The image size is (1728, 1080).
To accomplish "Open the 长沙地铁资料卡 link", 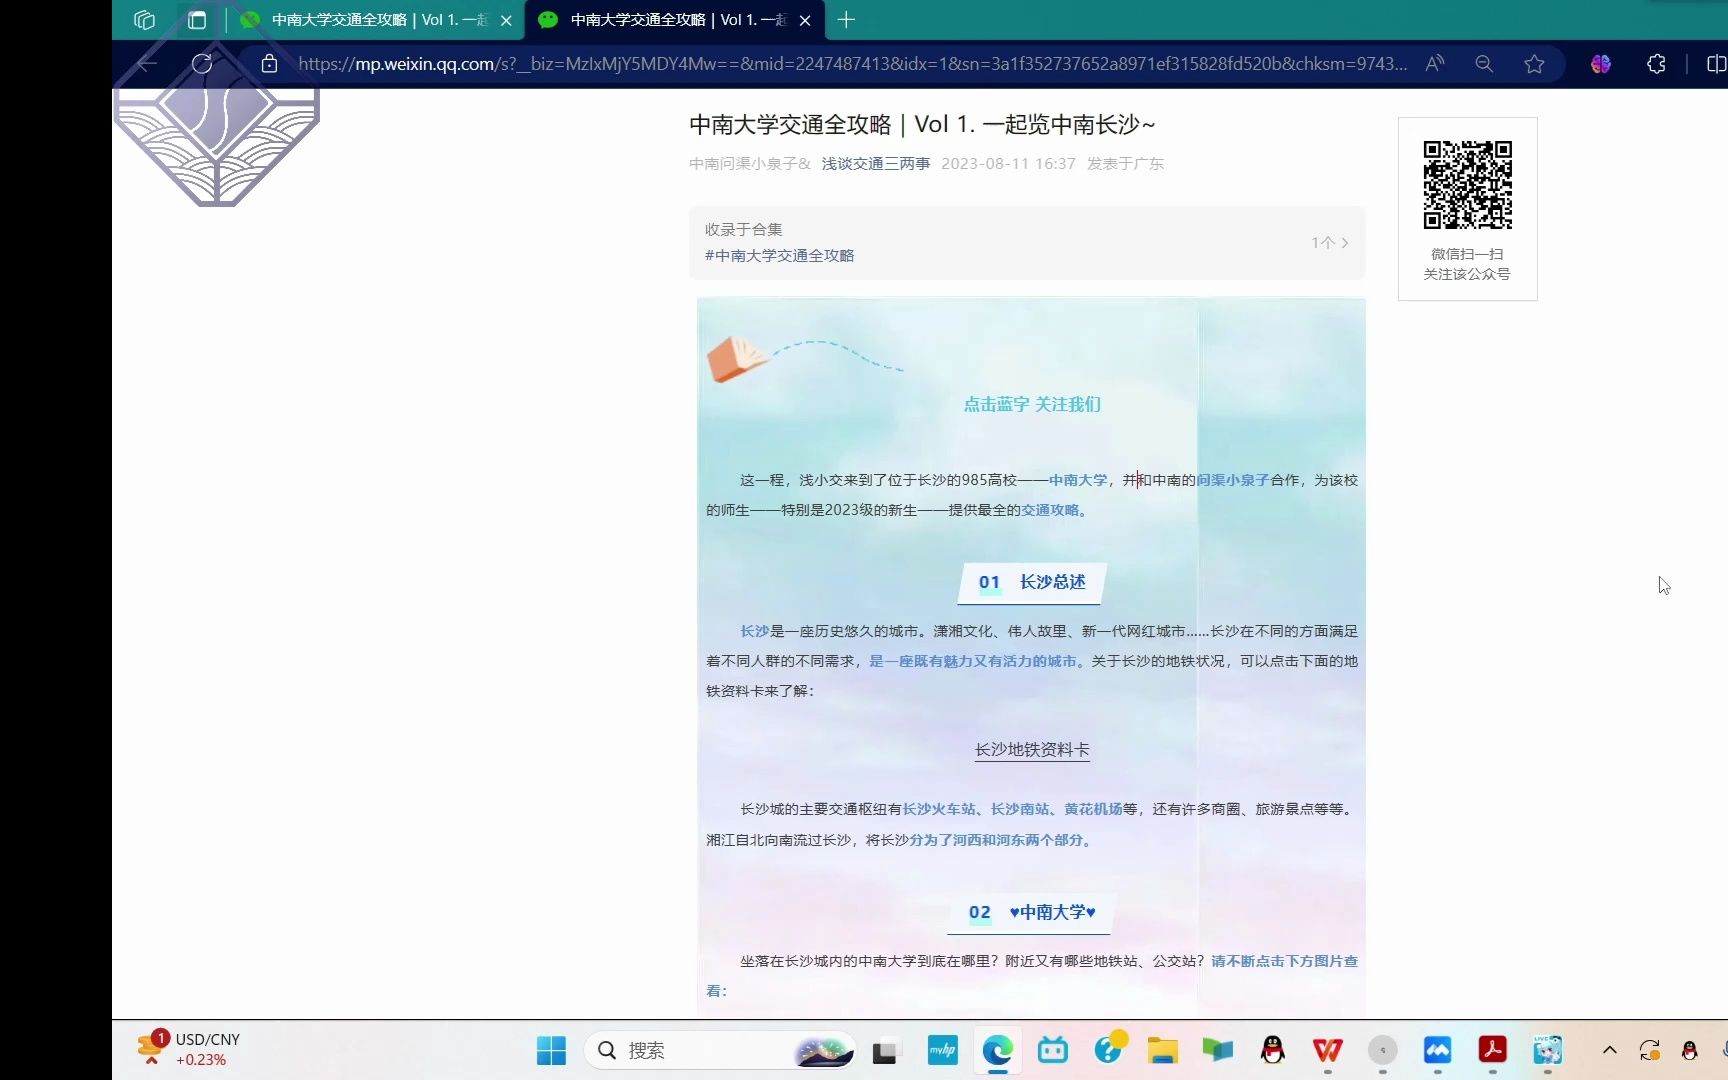I will click(1032, 750).
